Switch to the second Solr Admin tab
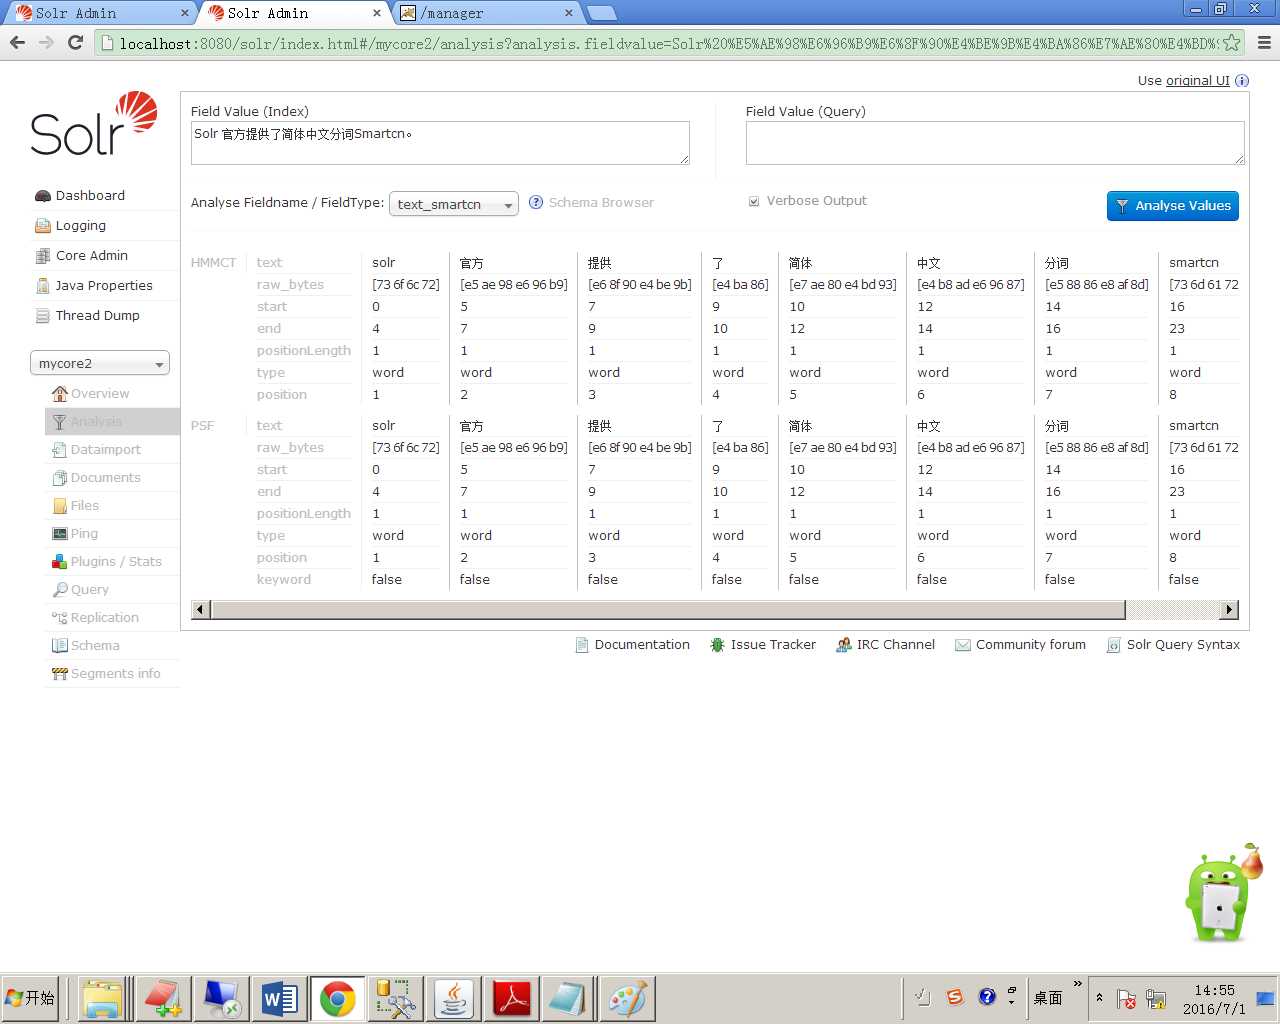 point(290,13)
